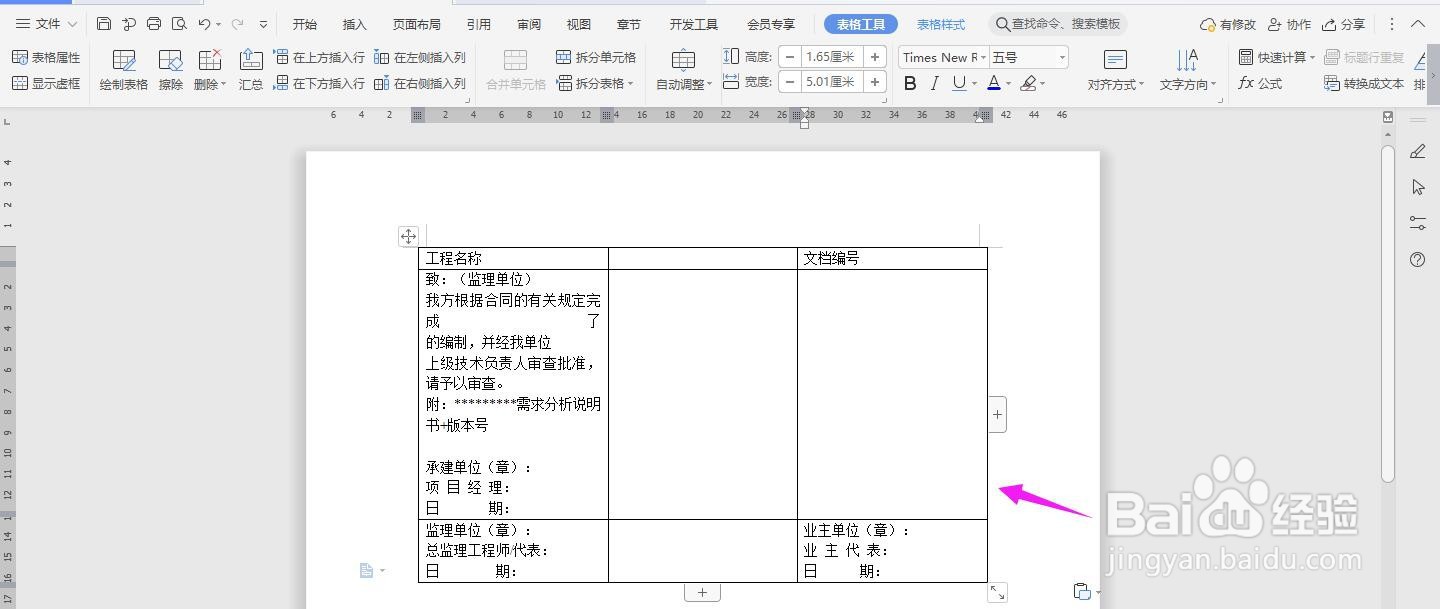Select the 擦除 (Eraser) tool

click(170, 68)
